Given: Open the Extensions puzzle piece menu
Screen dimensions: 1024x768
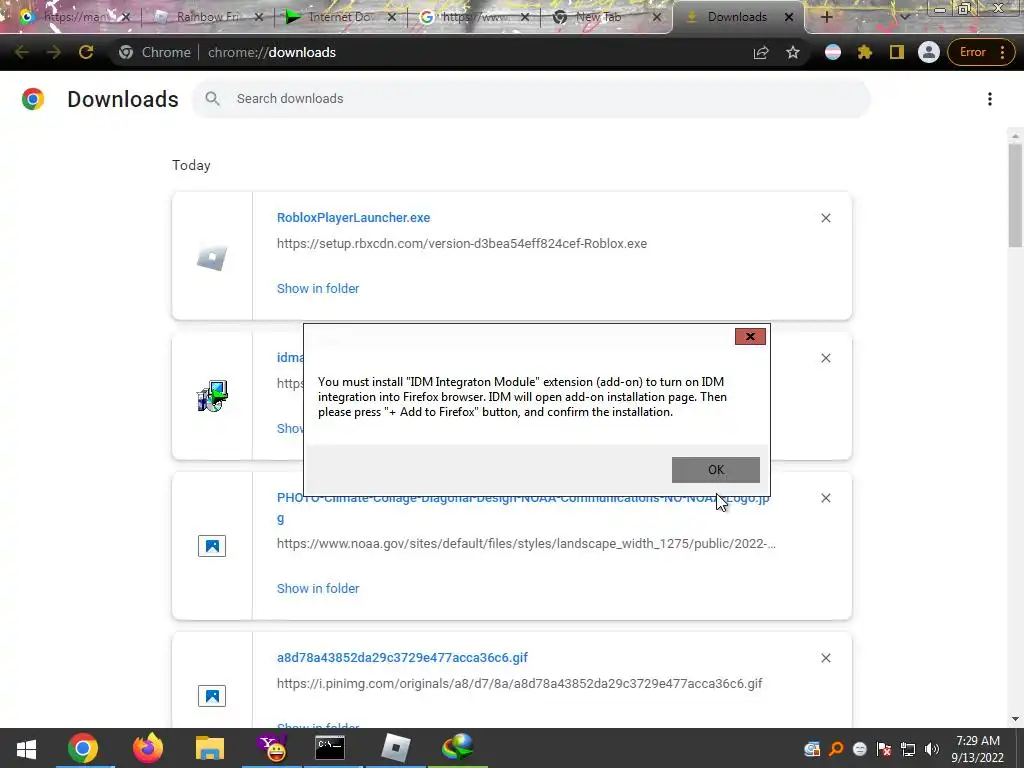Looking at the screenshot, I should [x=865, y=52].
